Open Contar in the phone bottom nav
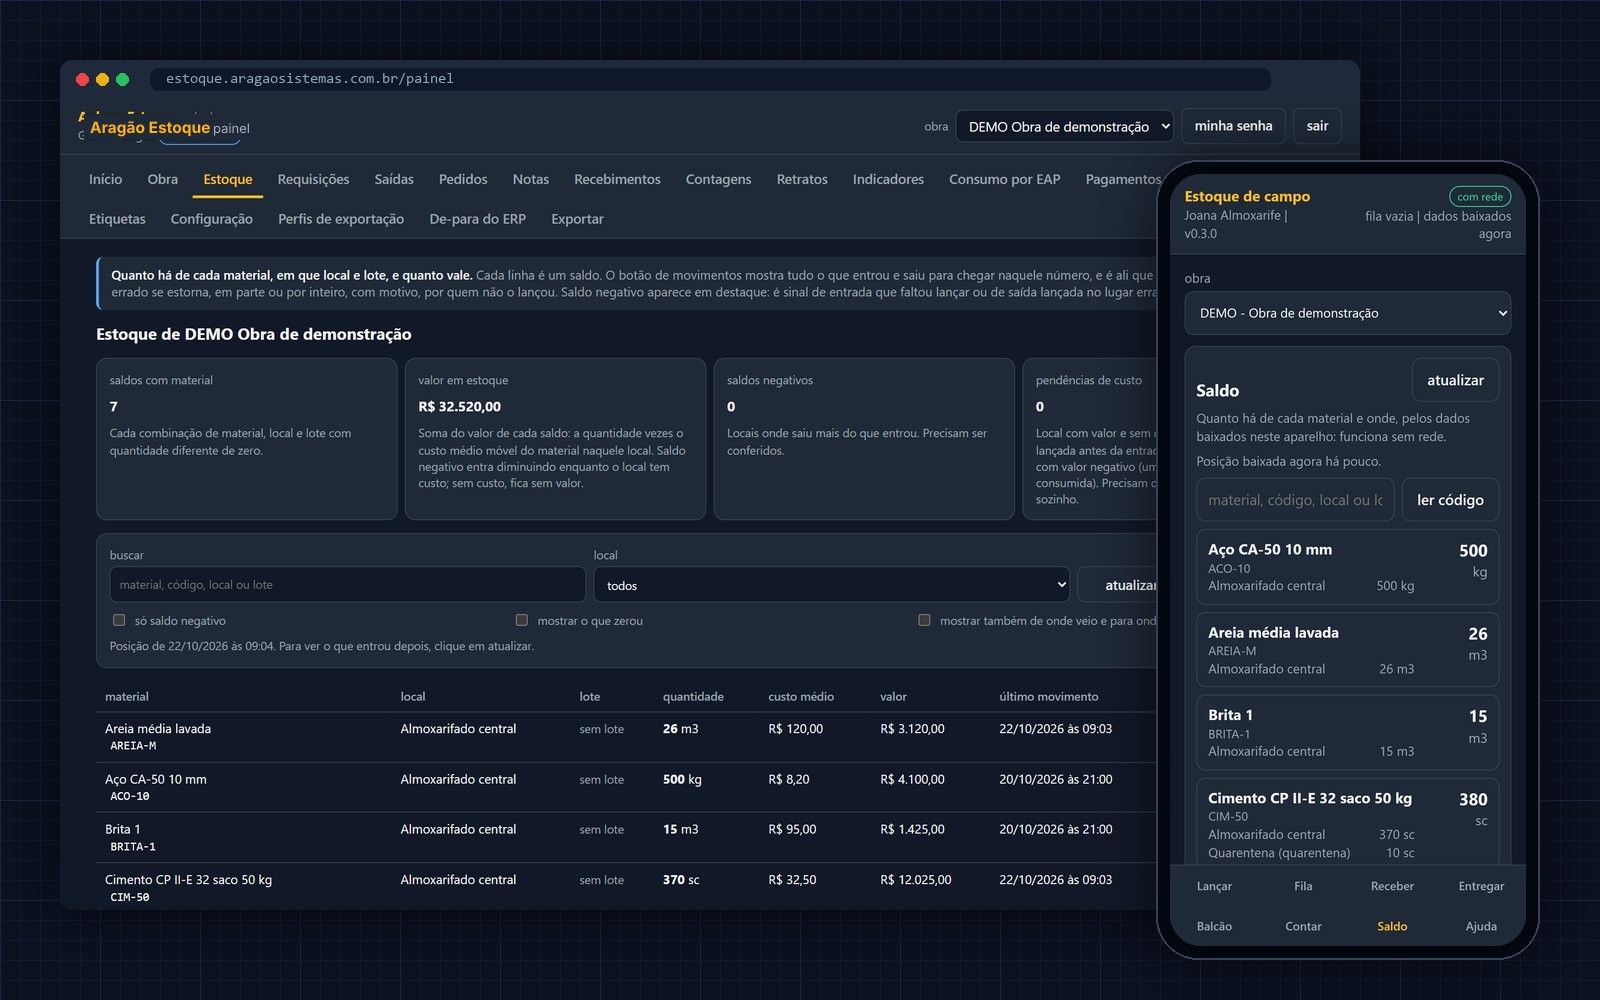 click(x=1303, y=926)
